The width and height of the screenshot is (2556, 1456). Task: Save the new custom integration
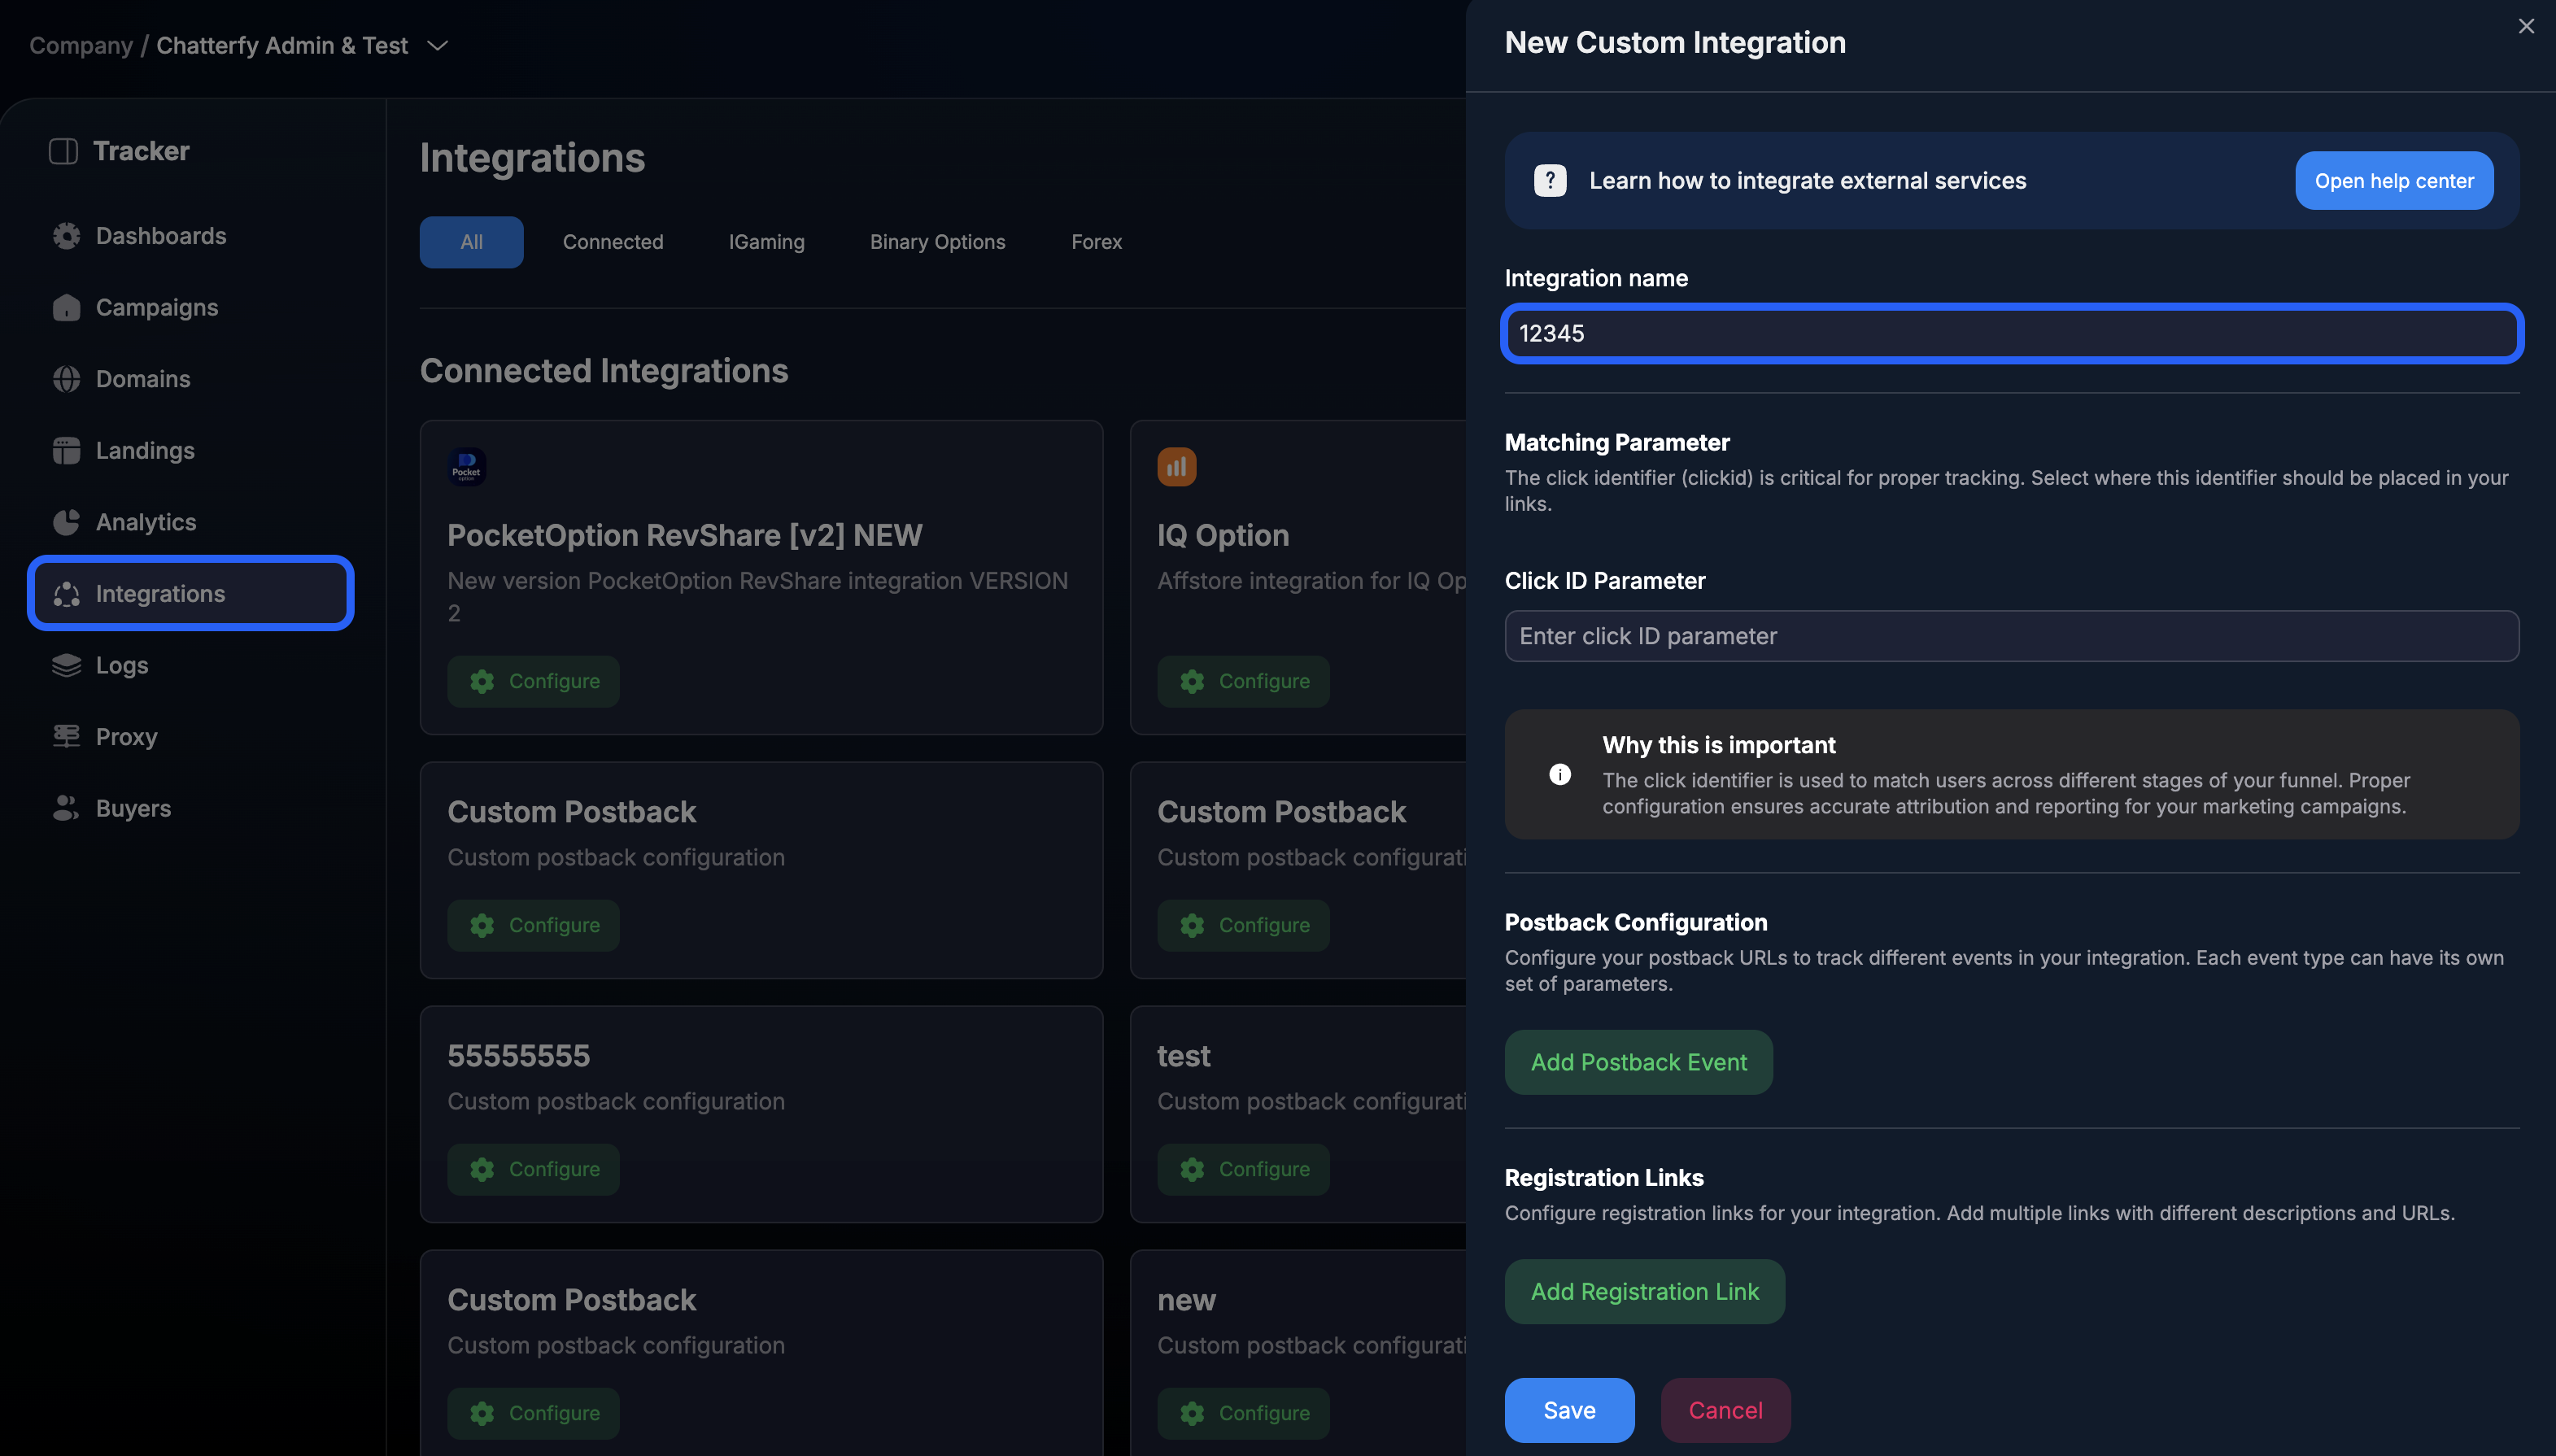click(1570, 1411)
